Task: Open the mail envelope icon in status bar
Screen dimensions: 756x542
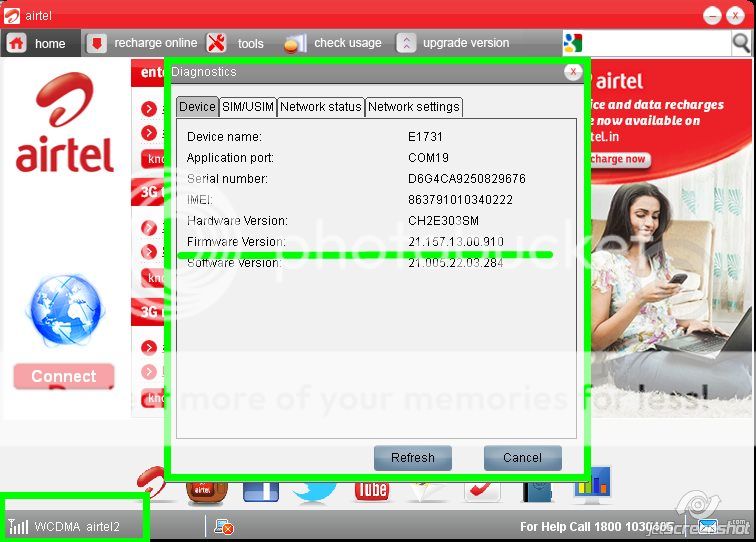Action: (708, 526)
